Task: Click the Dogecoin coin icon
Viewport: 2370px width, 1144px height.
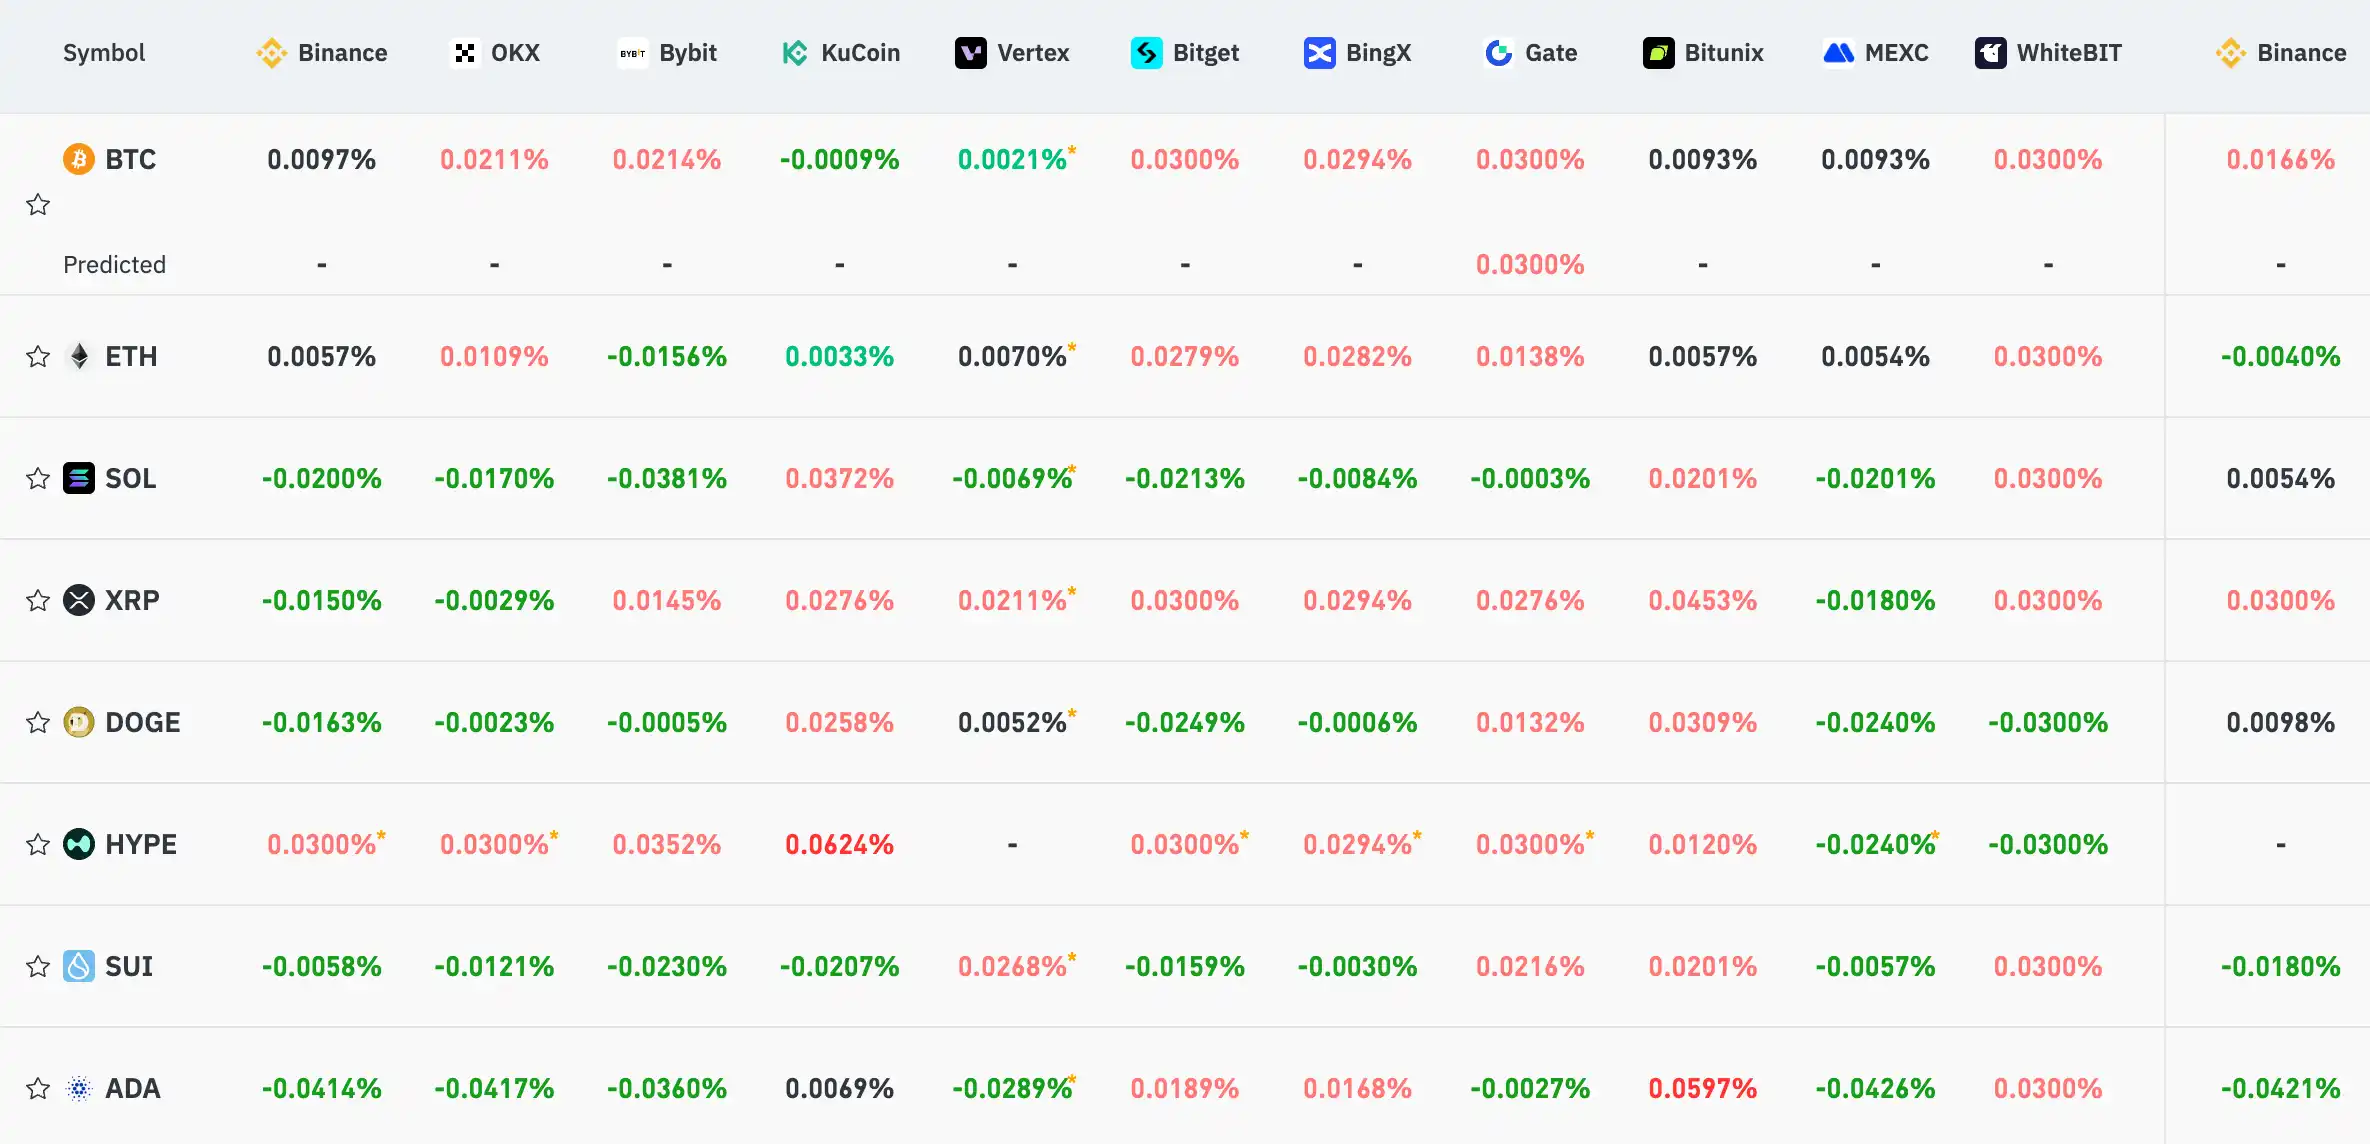Action: (79, 722)
